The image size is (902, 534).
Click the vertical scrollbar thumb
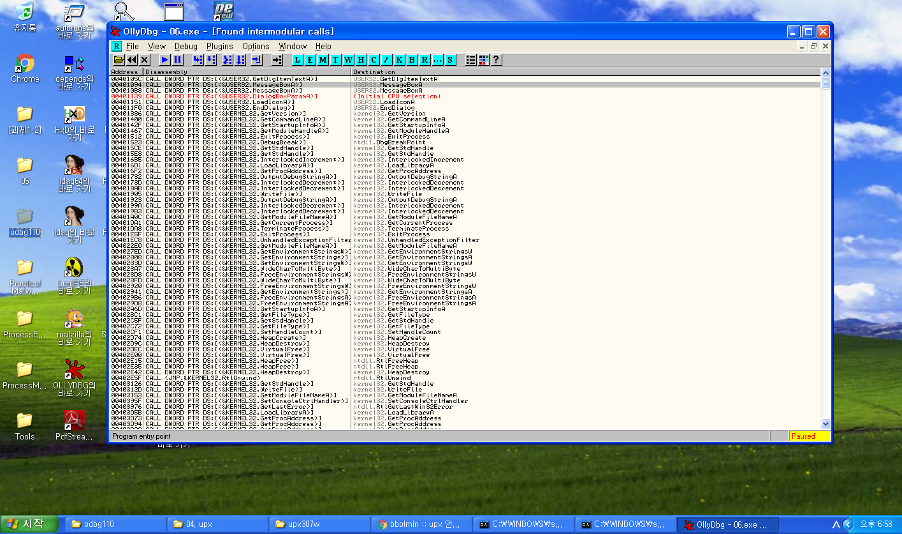point(825,83)
